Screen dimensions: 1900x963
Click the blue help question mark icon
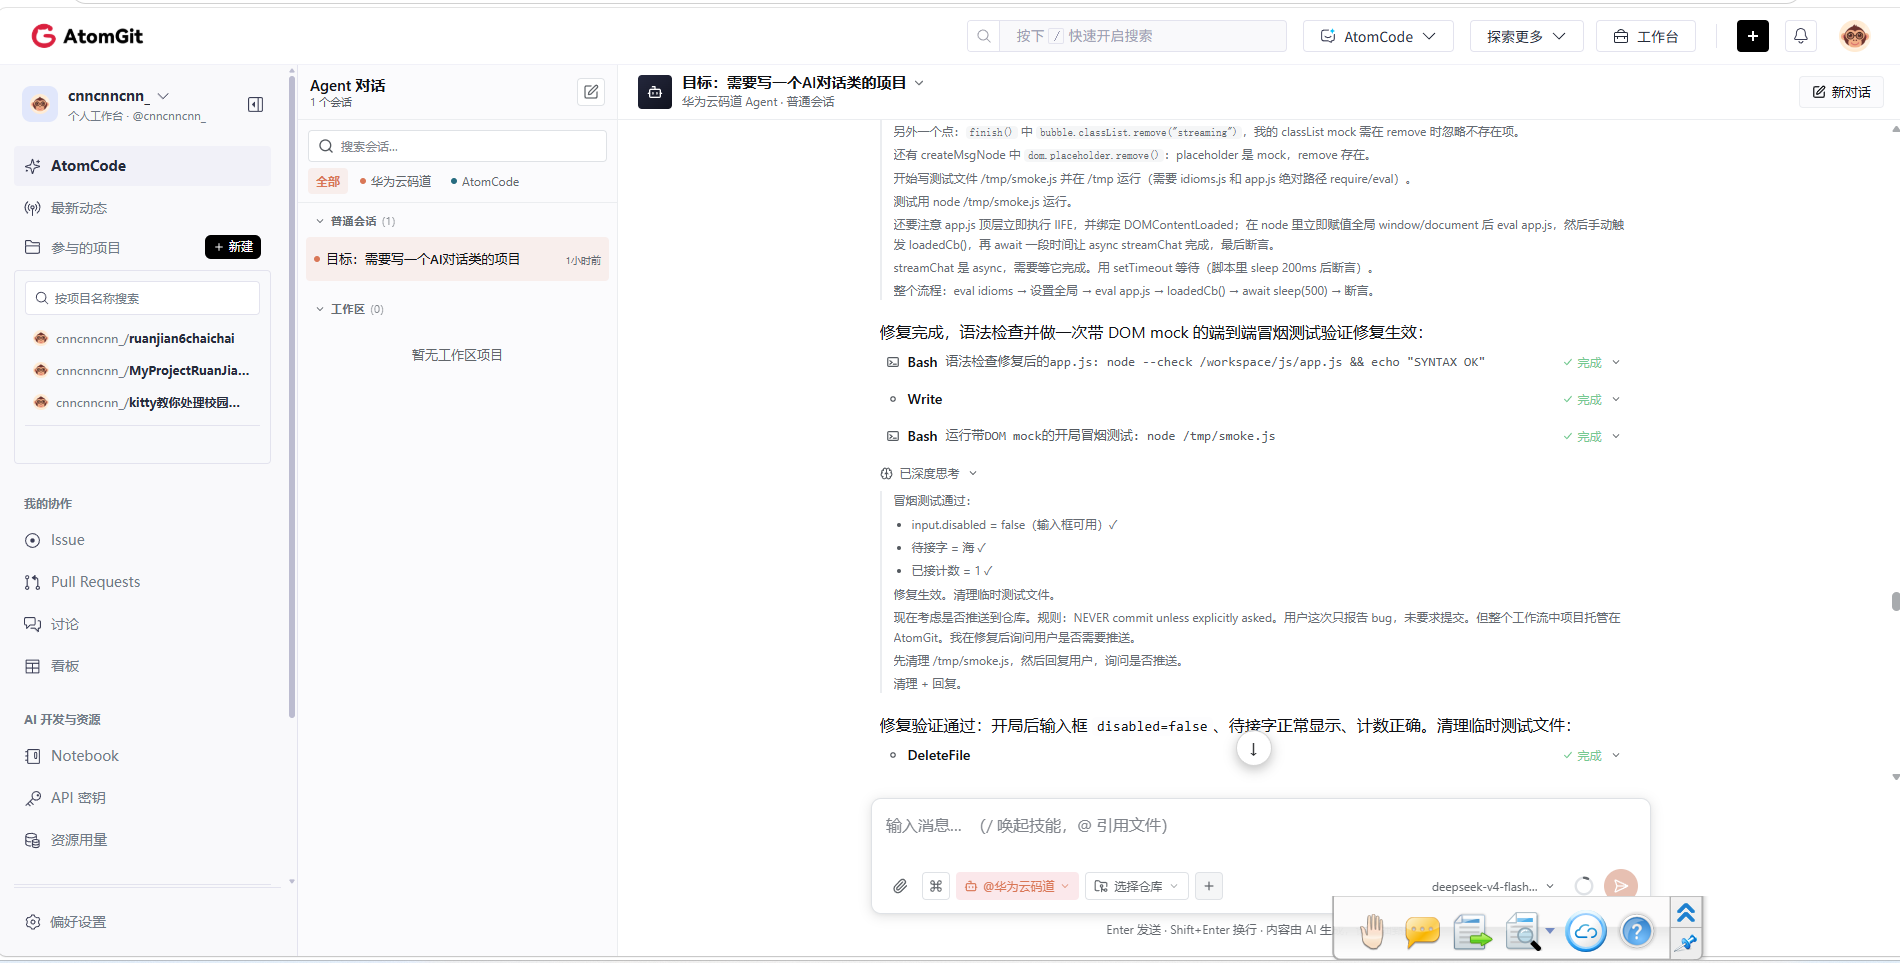(x=1637, y=932)
